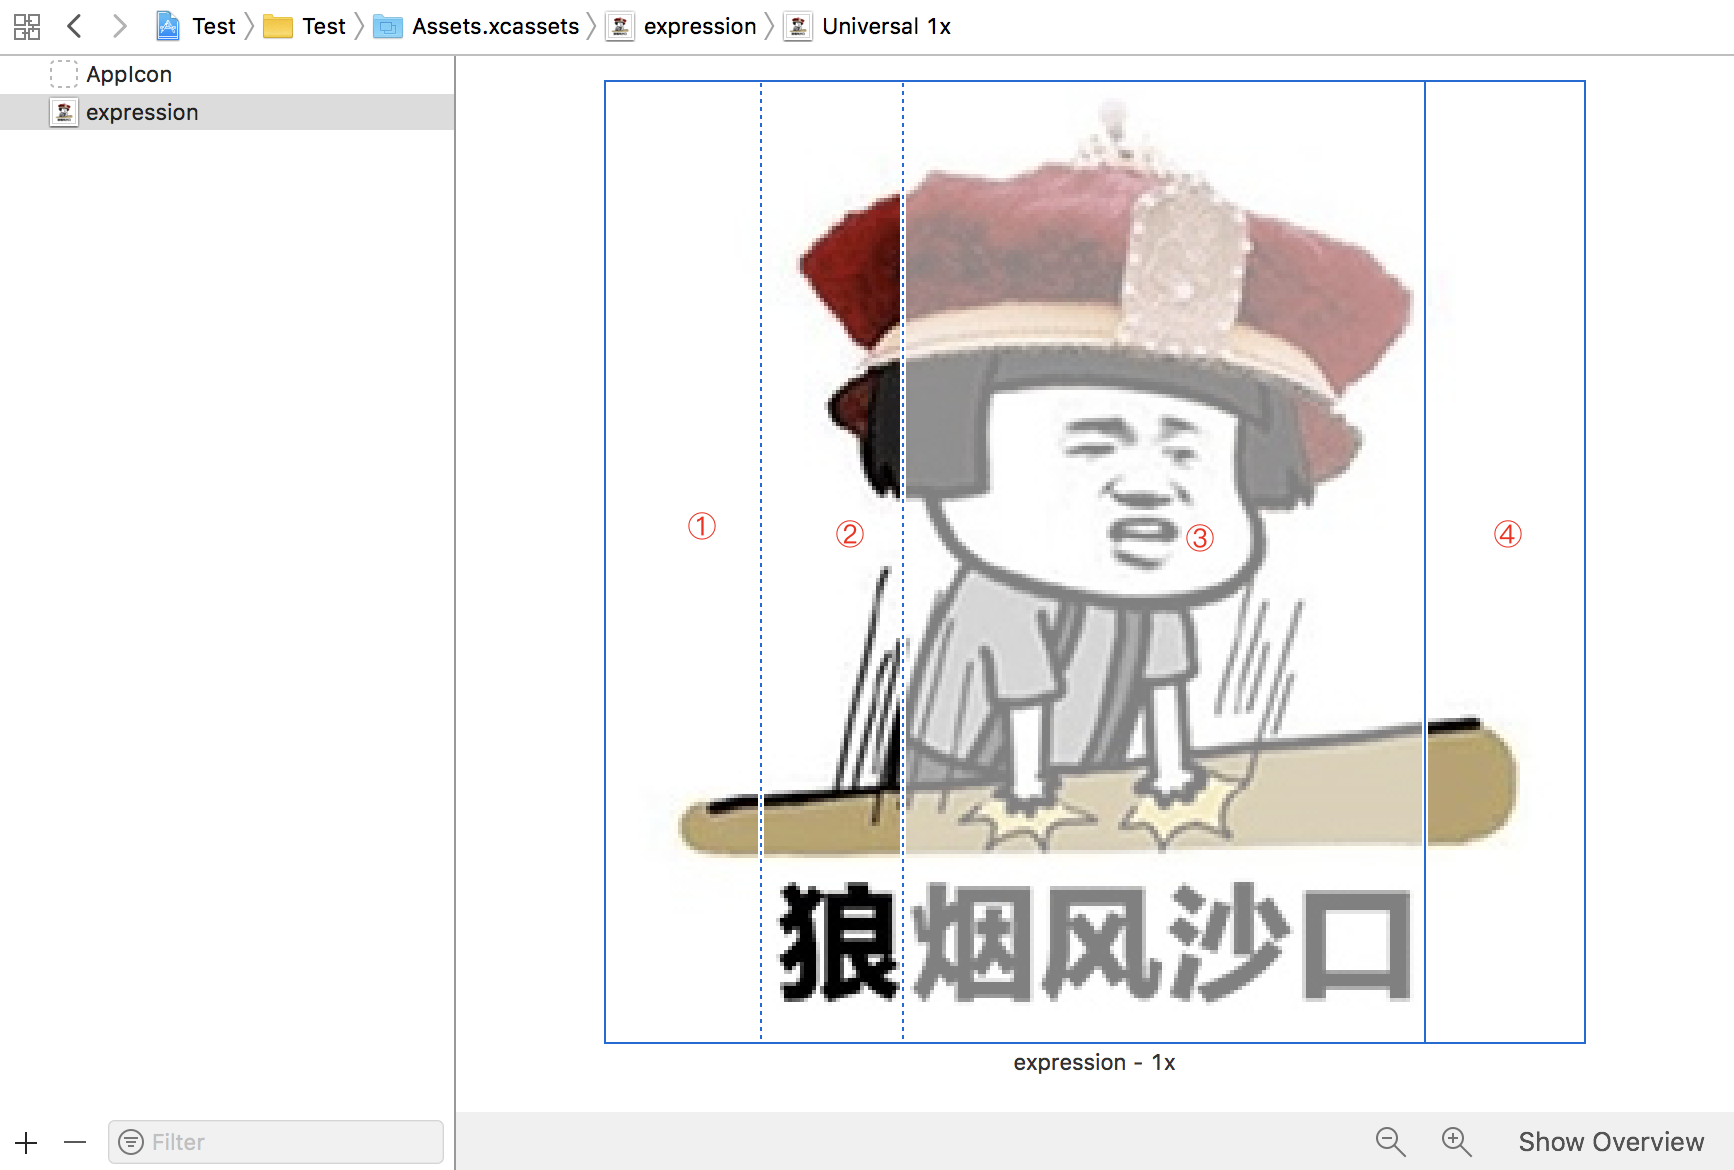Click the solid right slice handle line

click(x=1425, y=561)
